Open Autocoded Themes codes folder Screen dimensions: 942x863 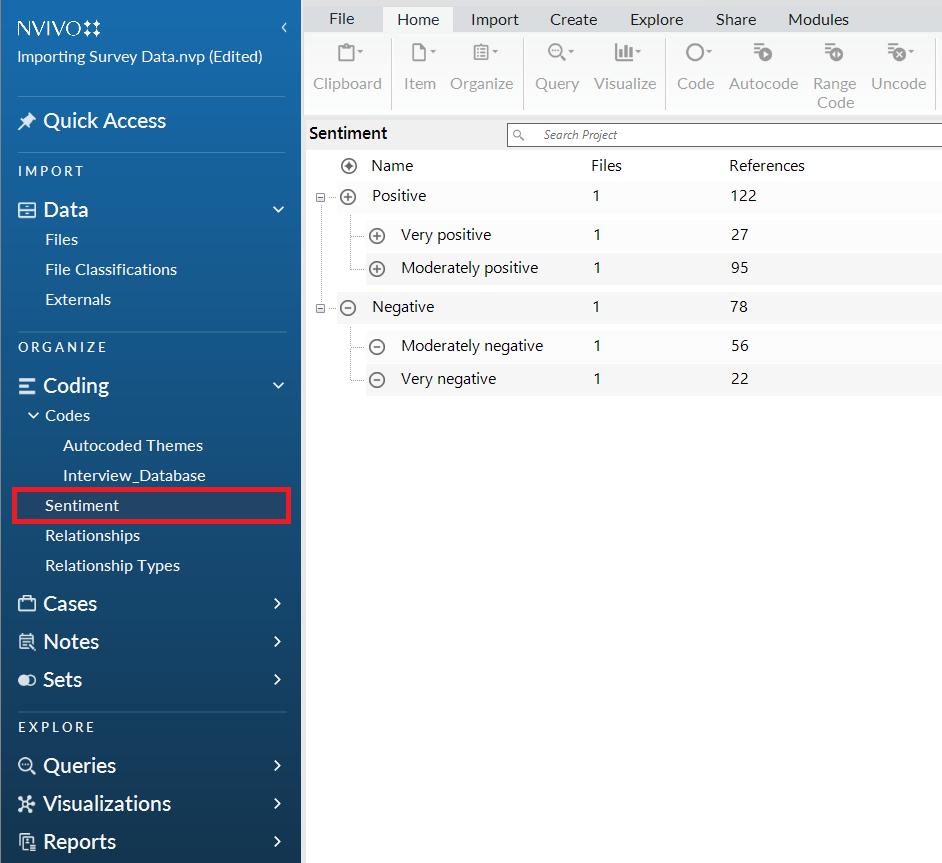[133, 446]
